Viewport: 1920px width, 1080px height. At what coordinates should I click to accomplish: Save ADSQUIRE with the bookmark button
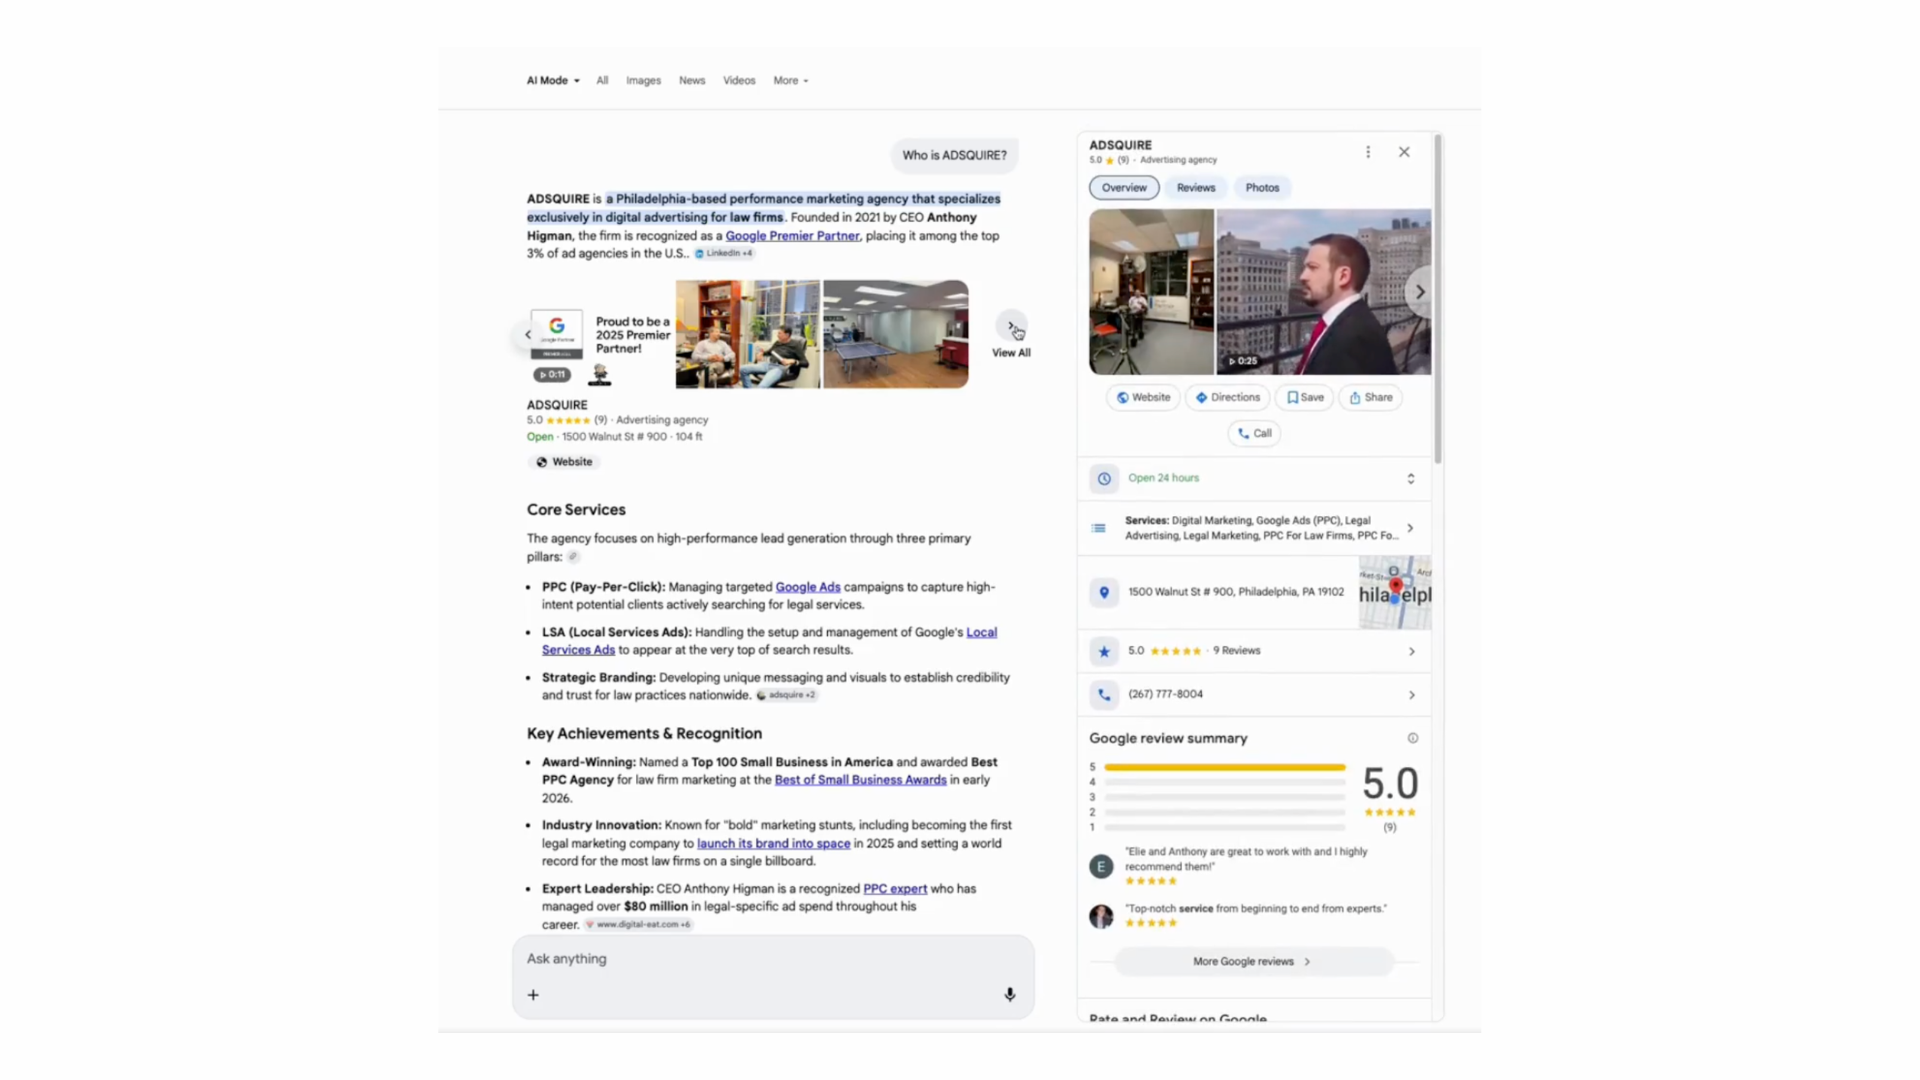[x=1304, y=397]
